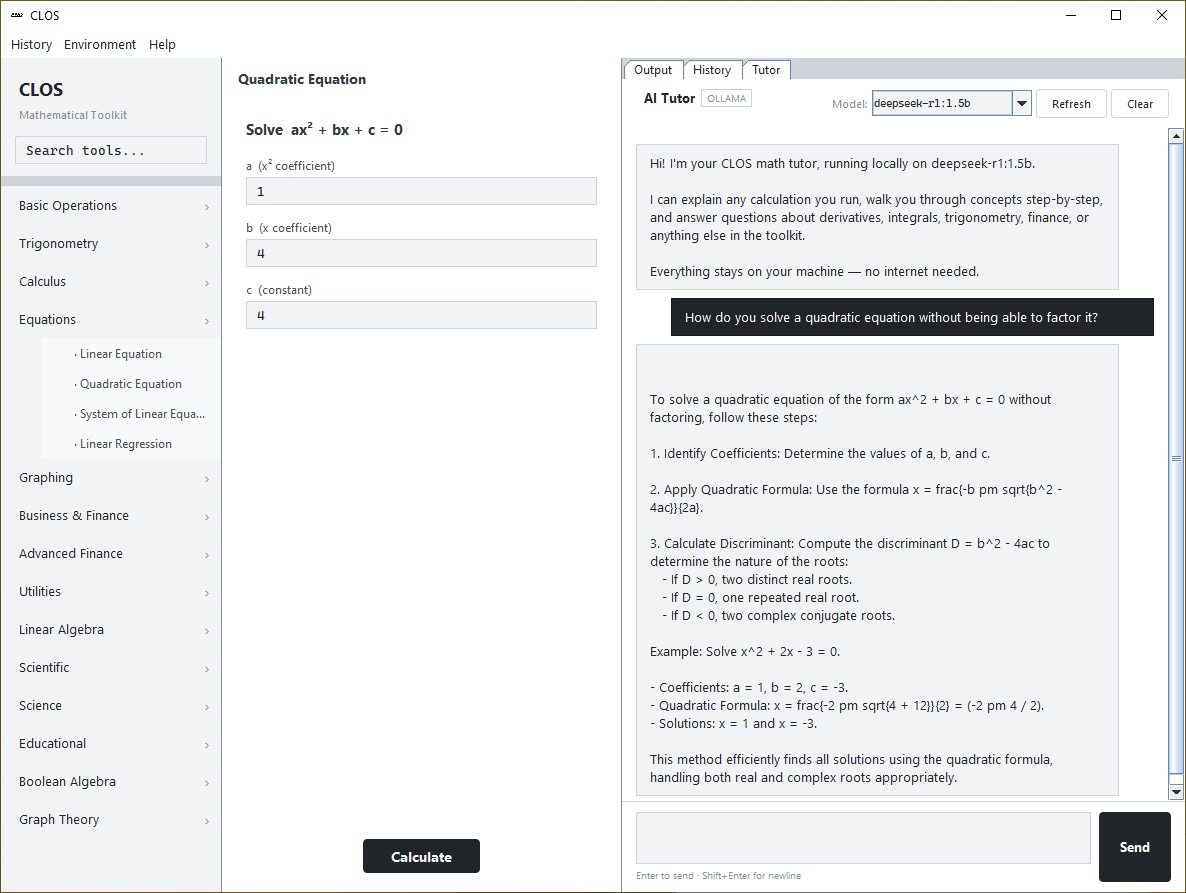
Task: Expand the Utilities category
Action: coord(111,591)
